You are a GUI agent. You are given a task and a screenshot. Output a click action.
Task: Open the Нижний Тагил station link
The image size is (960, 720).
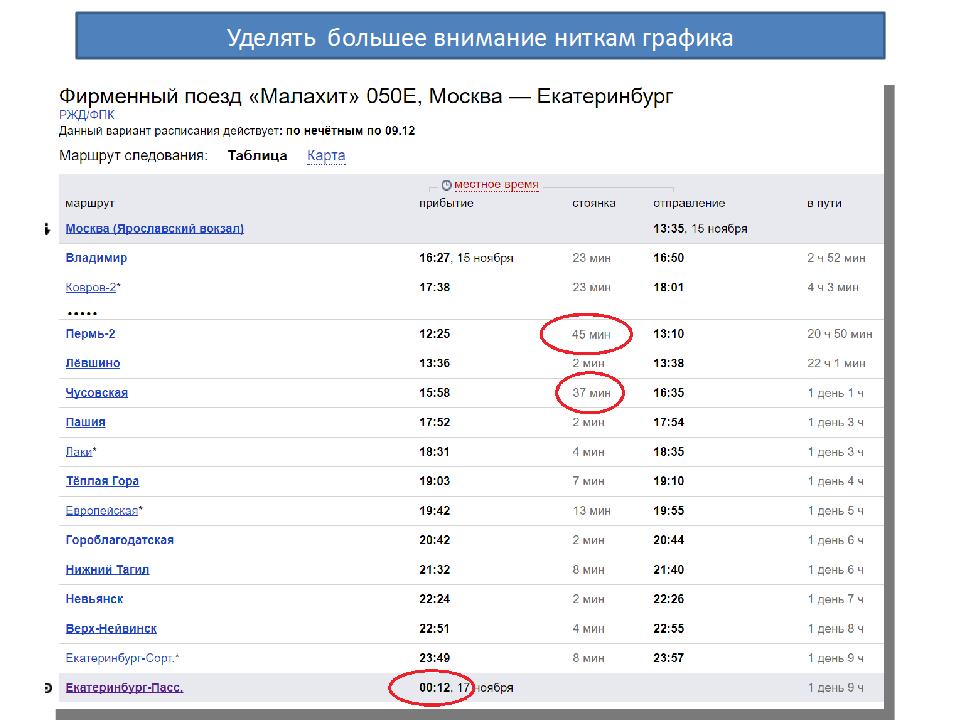[x=107, y=569]
